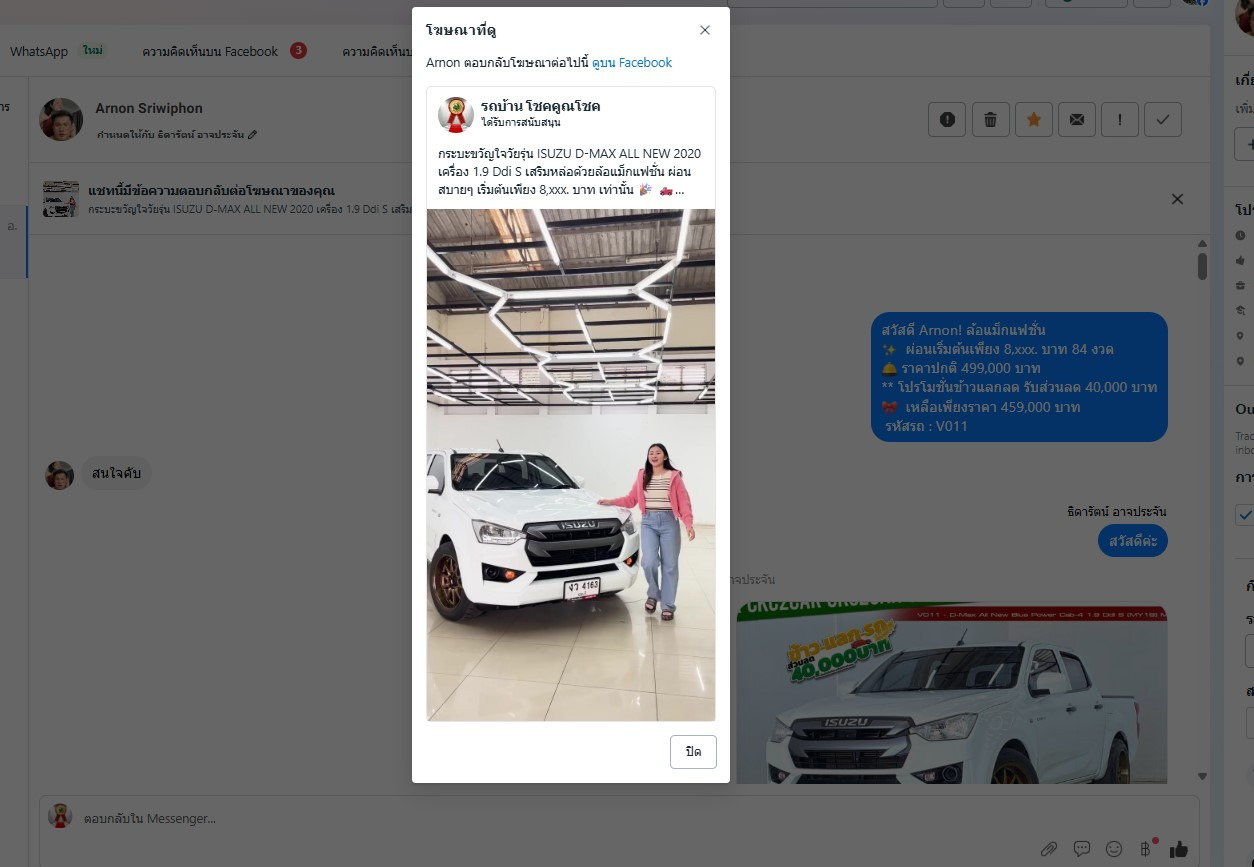1254x867 pixels.
Task: Edit assignee with pencil icon
Action: [252, 134]
